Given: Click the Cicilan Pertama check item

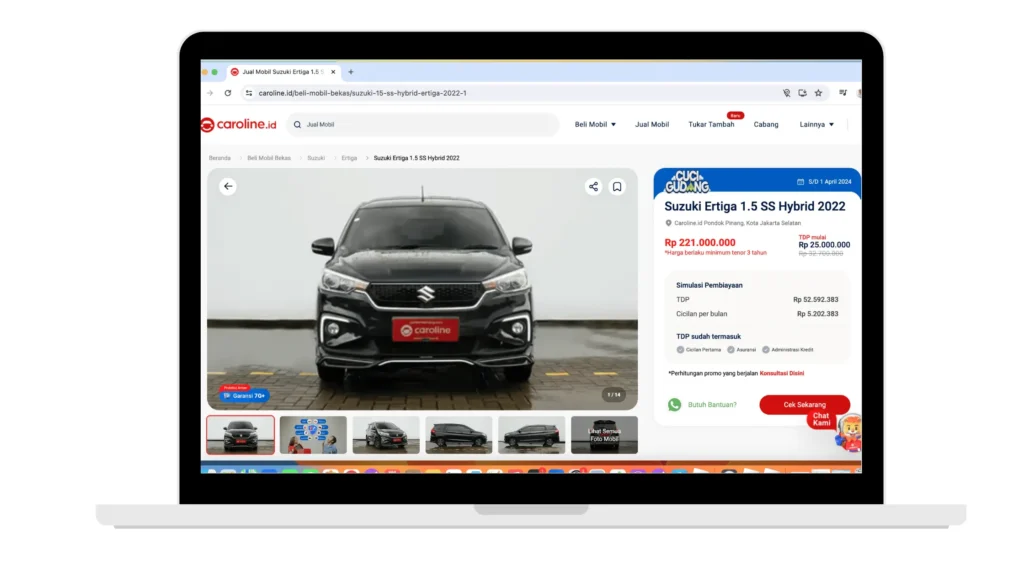Looking at the screenshot, I should point(699,350).
